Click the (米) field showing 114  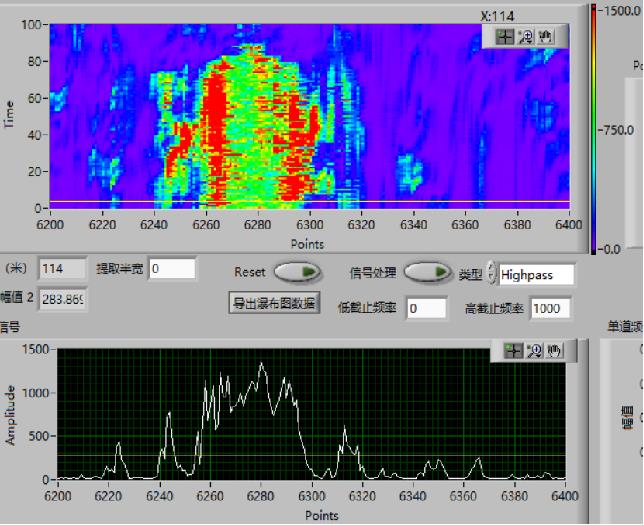(x=62, y=269)
